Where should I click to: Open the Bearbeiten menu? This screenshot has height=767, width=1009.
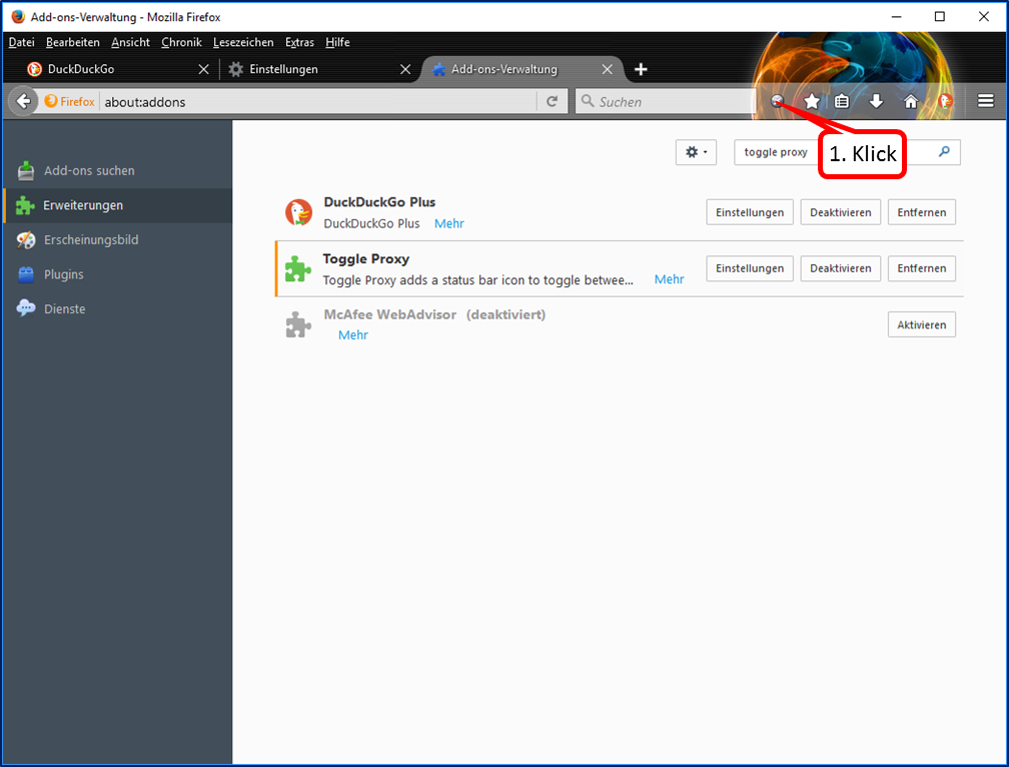point(73,42)
